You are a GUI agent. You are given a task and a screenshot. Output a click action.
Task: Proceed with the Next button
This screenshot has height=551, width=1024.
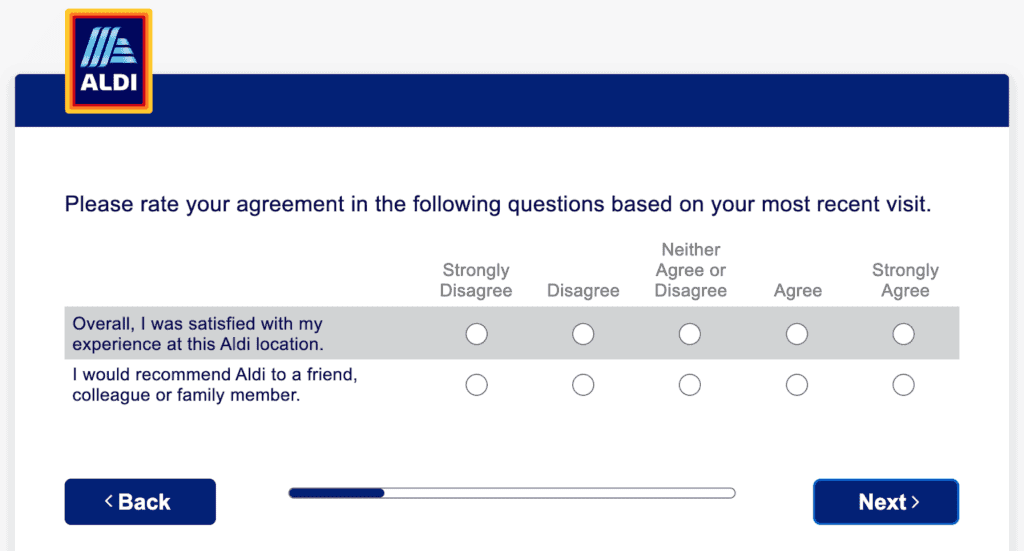point(886,502)
